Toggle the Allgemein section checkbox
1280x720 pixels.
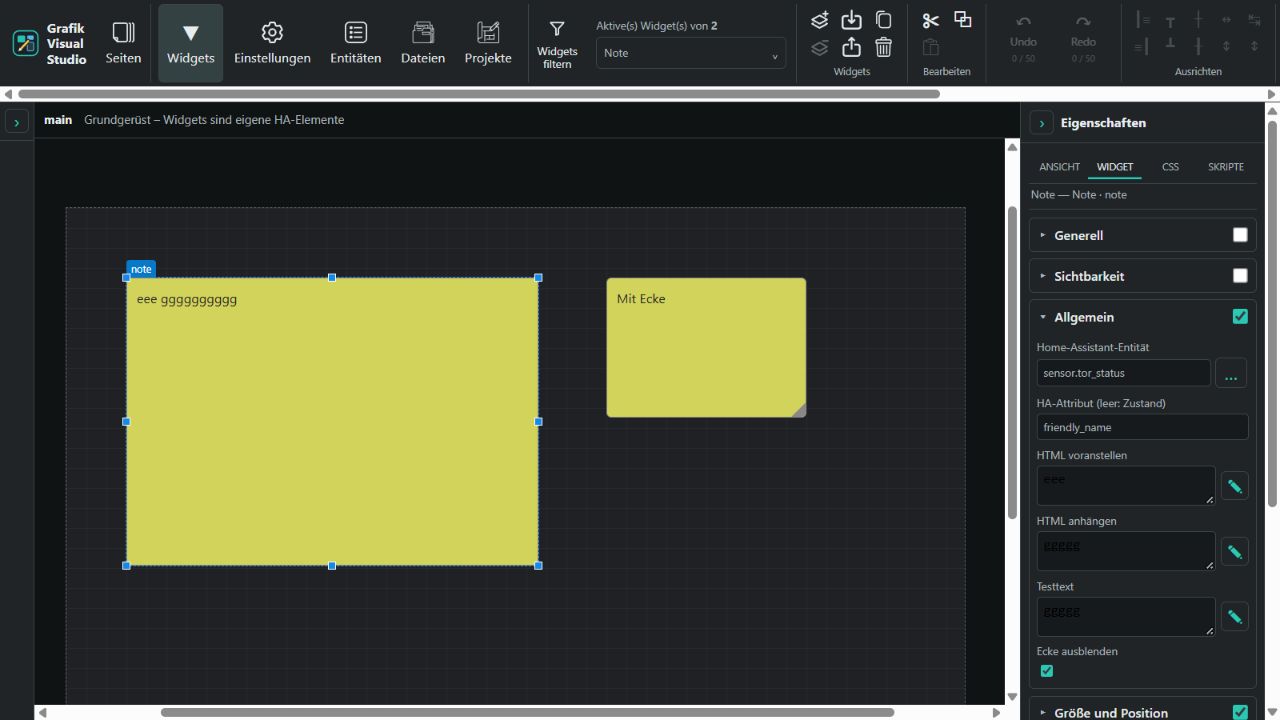click(x=1240, y=317)
